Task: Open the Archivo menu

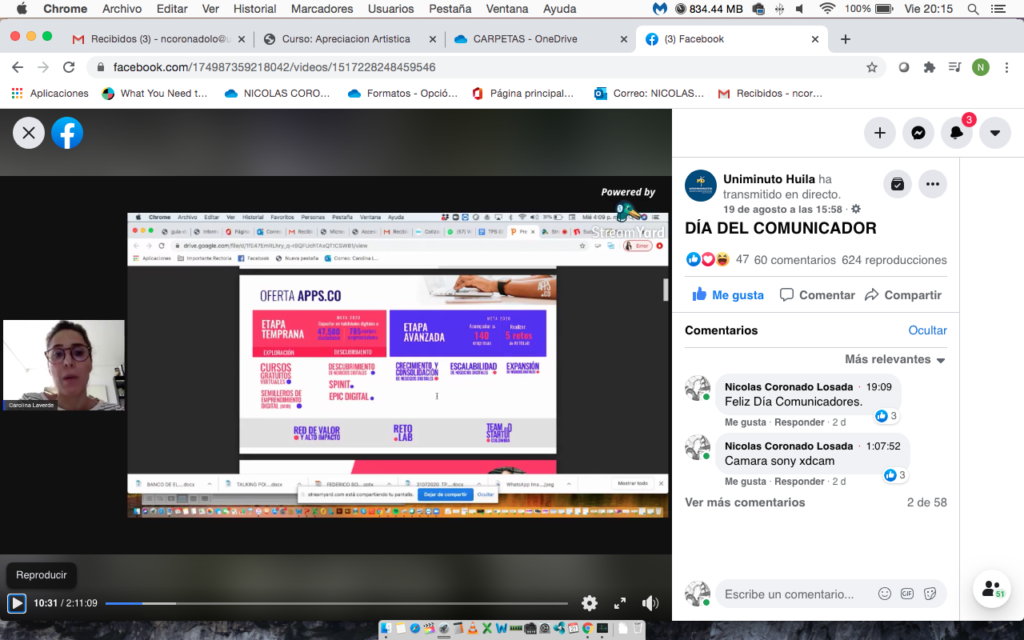Action: click(x=122, y=9)
